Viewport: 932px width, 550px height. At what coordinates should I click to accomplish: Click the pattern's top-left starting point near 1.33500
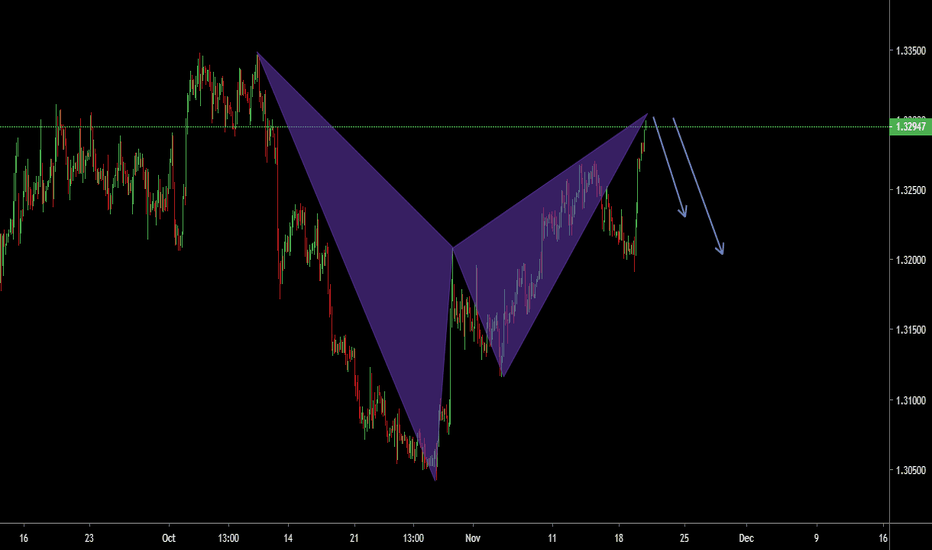(x=258, y=53)
